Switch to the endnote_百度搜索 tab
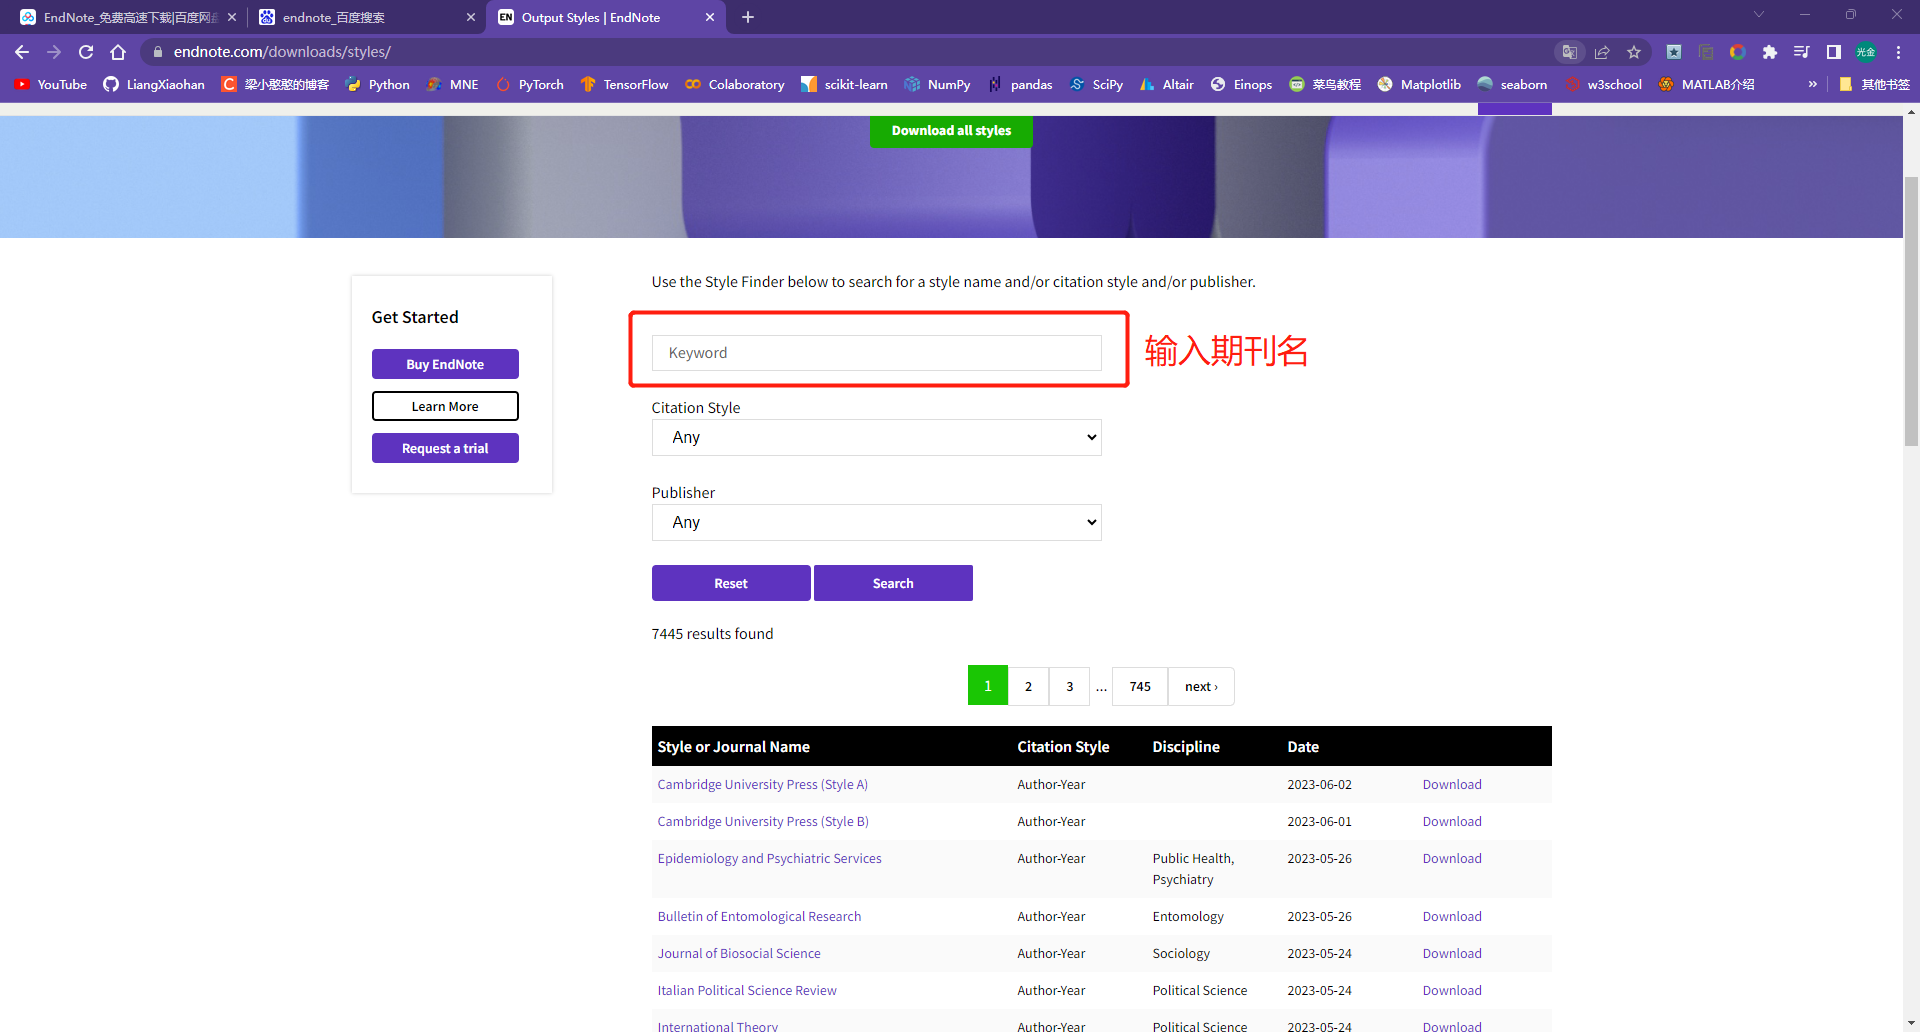Viewport: 1920px width, 1032px height. point(366,17)
